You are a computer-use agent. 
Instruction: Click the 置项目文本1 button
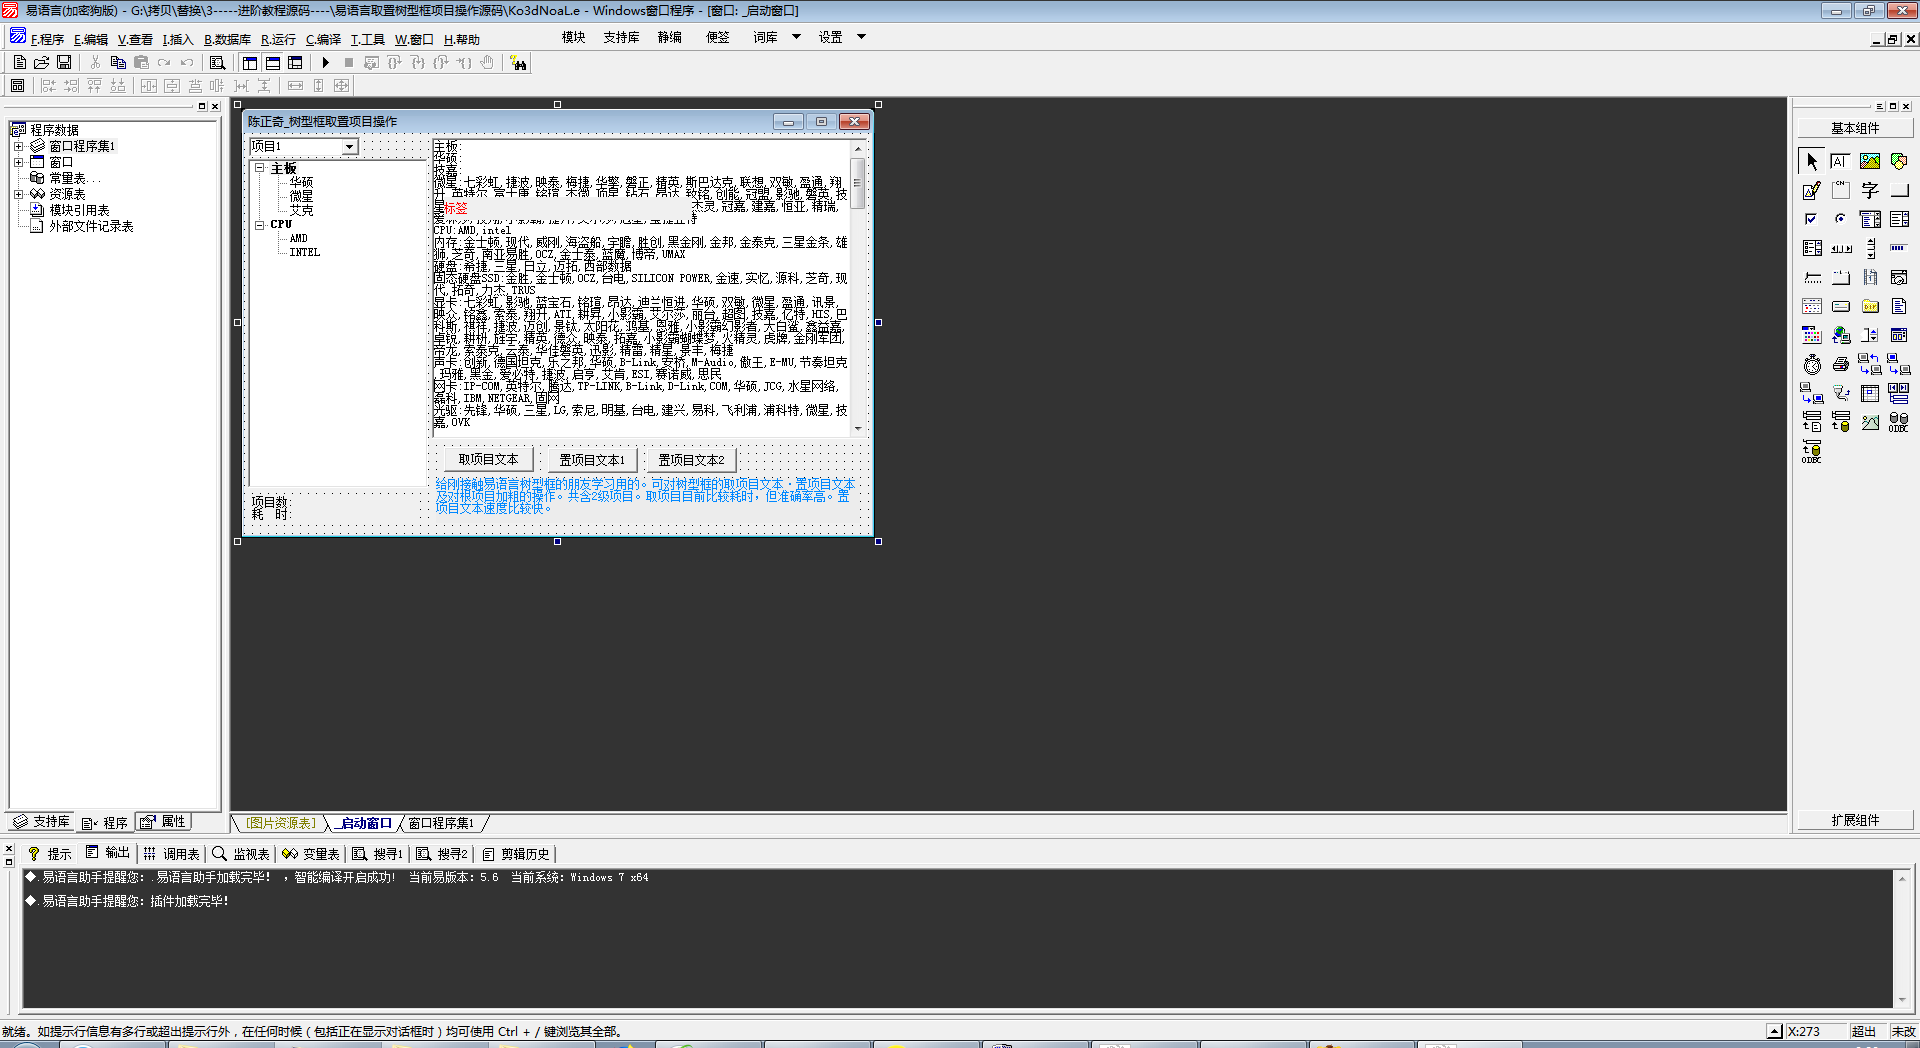click(591, 460)
